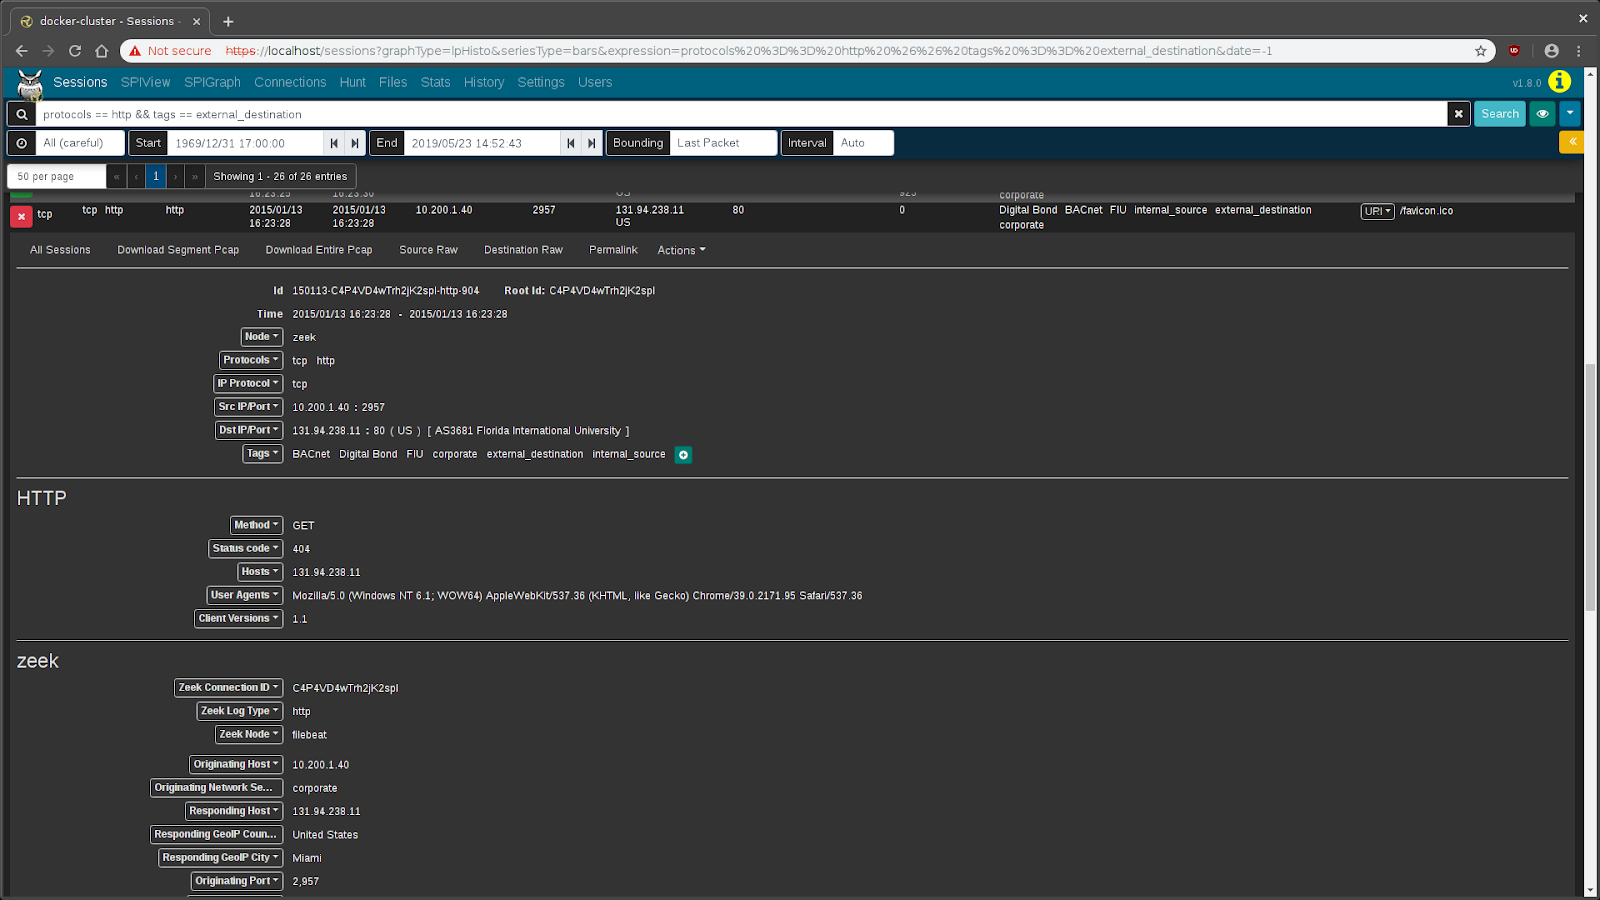
Task: Clear the search expression using the X icon
Action: (x=1458, y=114)
